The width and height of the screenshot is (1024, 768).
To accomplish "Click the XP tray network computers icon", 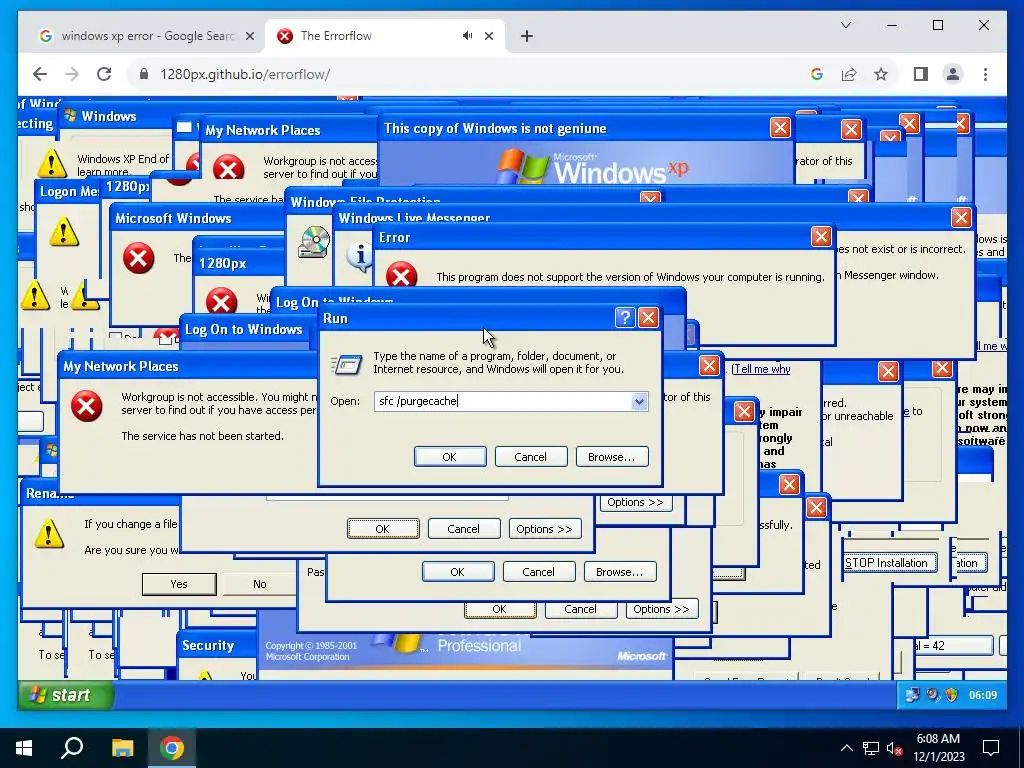I will (912, 695).
